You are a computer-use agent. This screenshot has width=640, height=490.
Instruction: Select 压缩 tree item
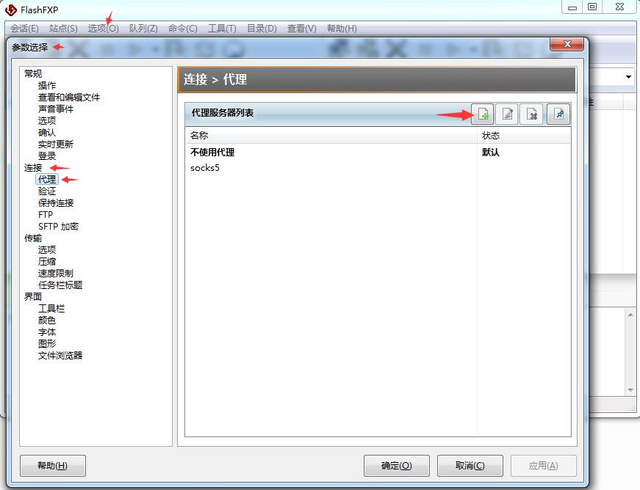pyautogui.click(x=47, y=262)
